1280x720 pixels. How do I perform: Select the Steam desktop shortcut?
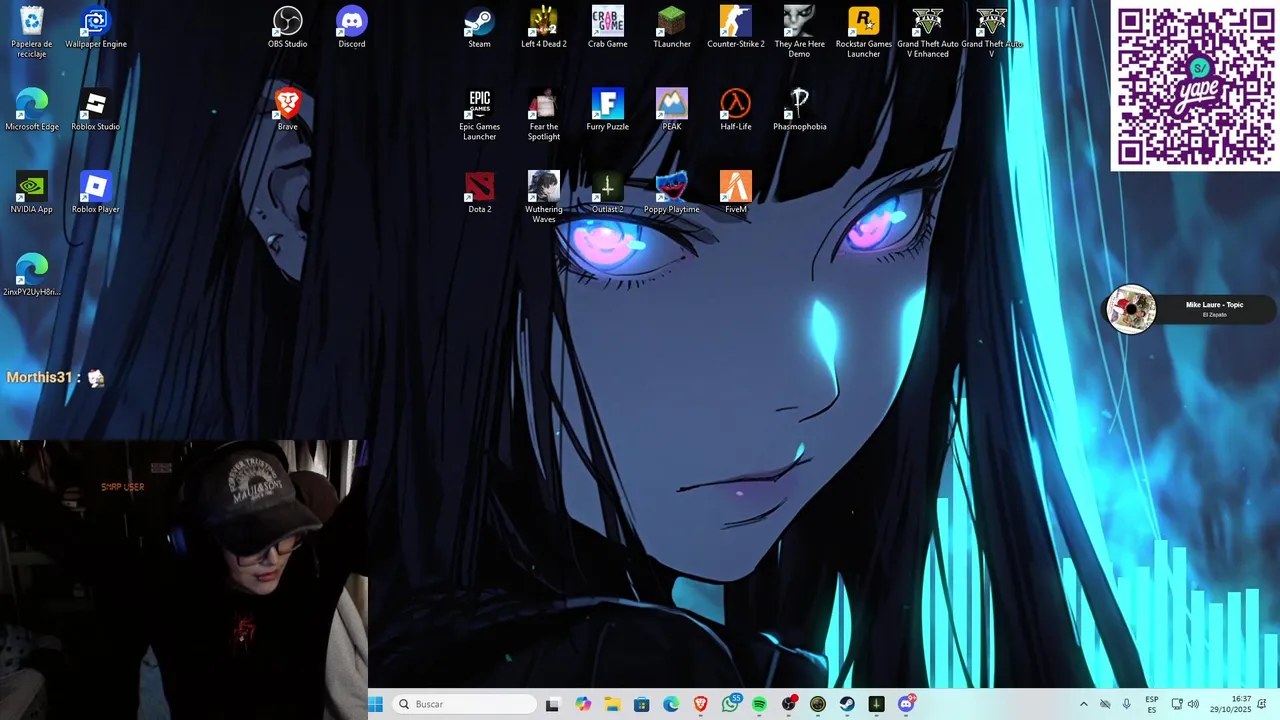click(x=480, y=28)
